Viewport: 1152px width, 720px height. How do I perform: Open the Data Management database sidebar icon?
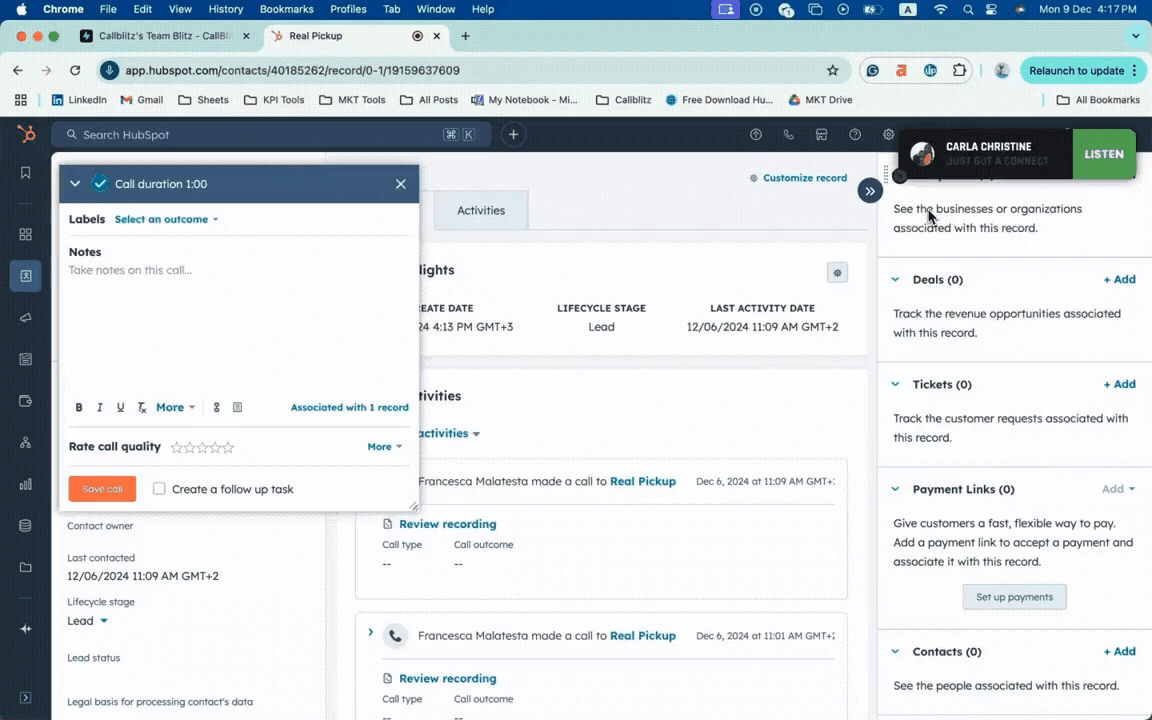pyautogui.click(x=26, y=526)
